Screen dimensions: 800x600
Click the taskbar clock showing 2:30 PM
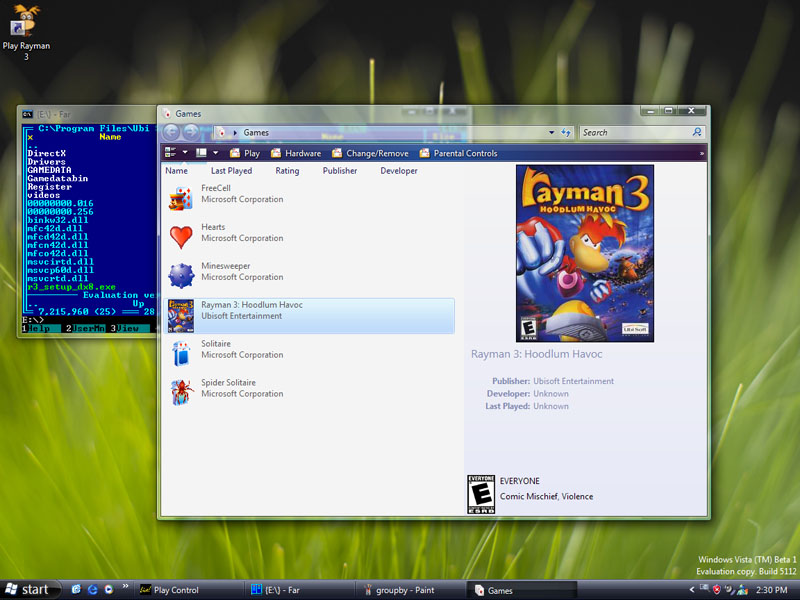tap(771, 590)
